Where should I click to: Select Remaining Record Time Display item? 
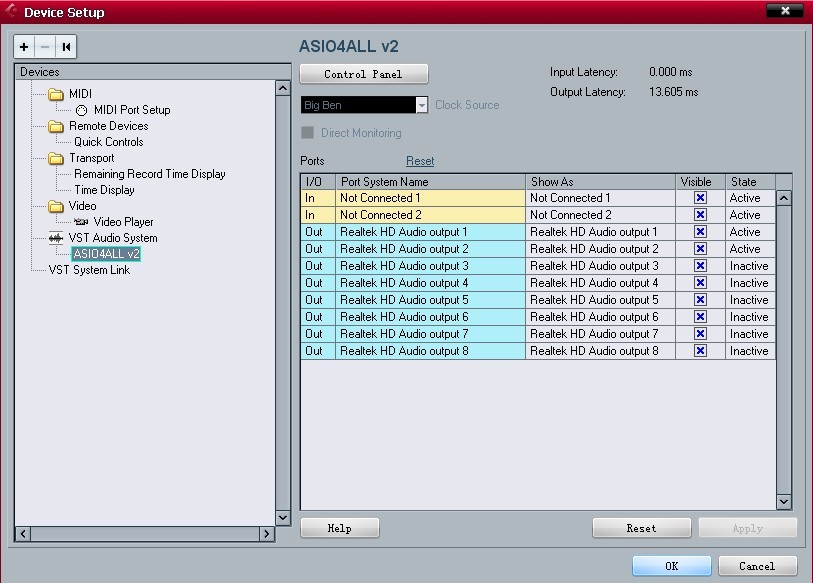tap(150, 174)
